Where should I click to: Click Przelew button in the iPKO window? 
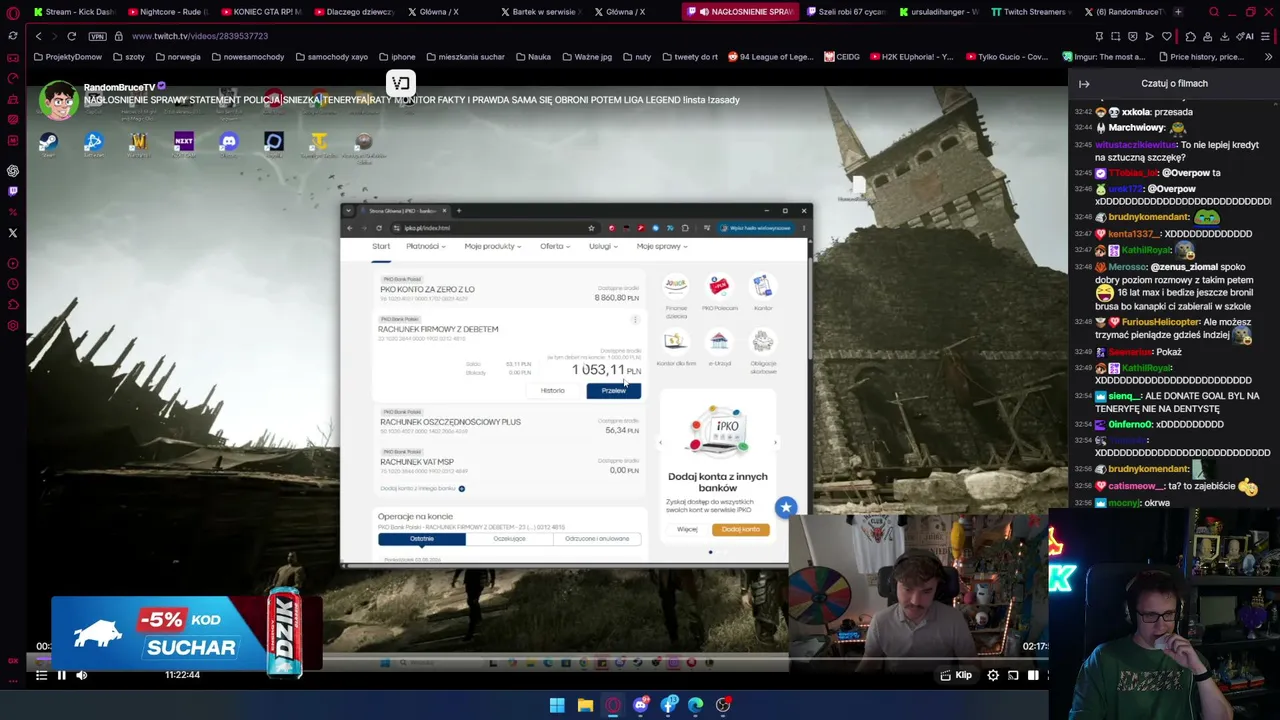click(x=613, y=391)
